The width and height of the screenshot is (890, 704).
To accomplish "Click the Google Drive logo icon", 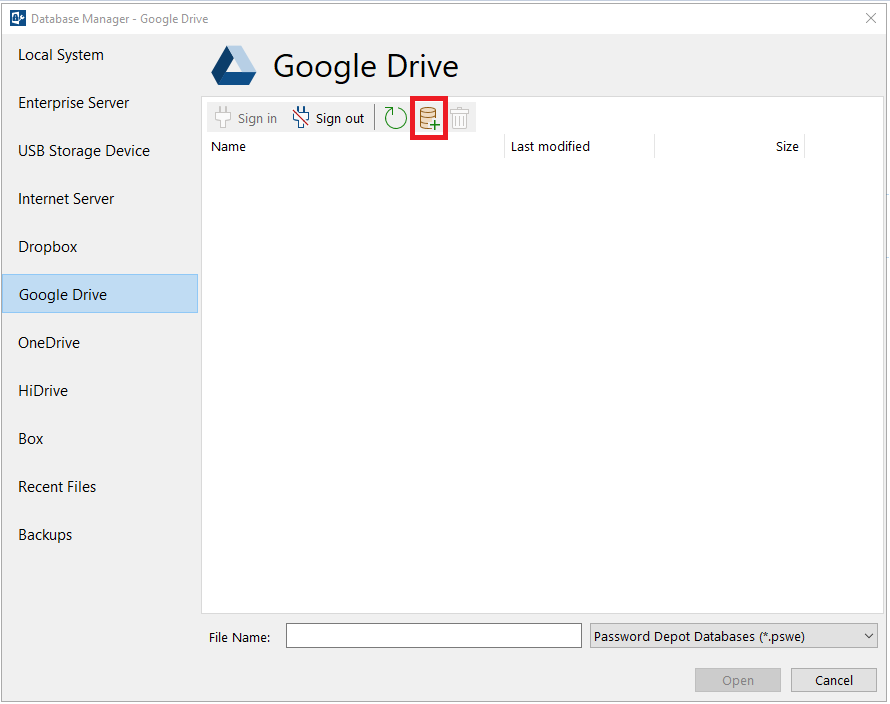I will click(x=234, y=65).
